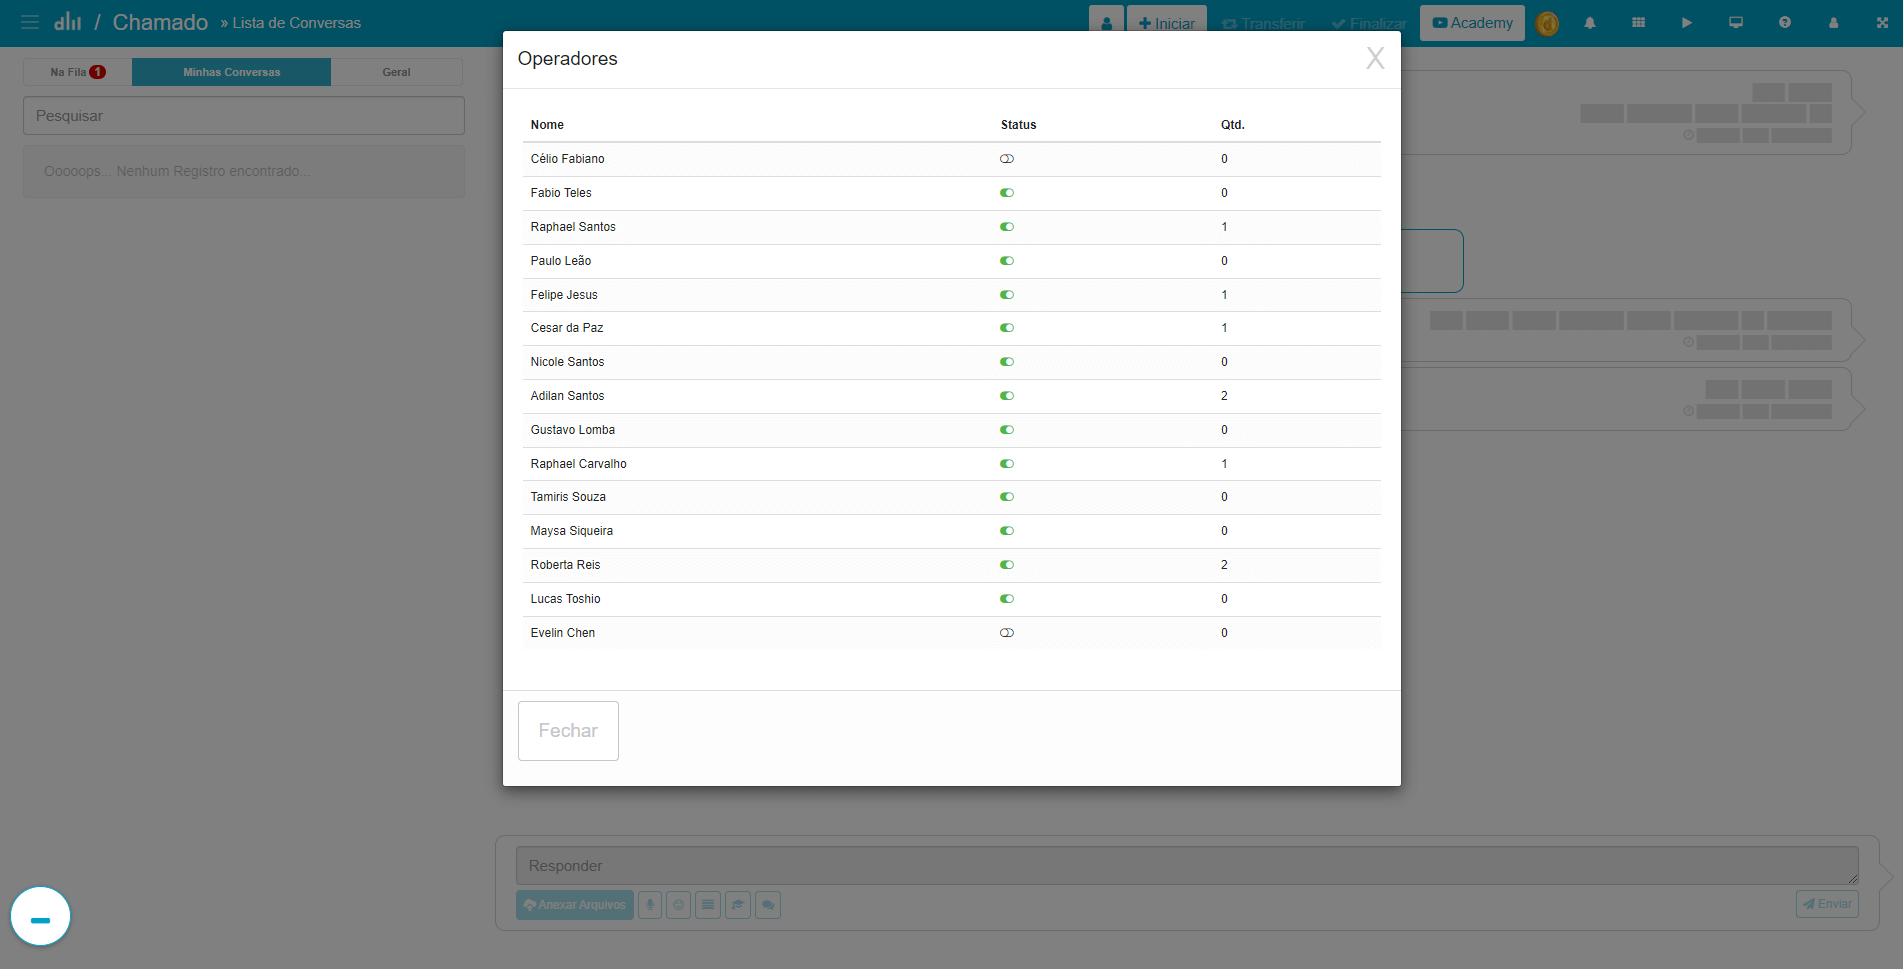Open the notifications bell icon
The image size is (1903, 969).
(1590, 22)
